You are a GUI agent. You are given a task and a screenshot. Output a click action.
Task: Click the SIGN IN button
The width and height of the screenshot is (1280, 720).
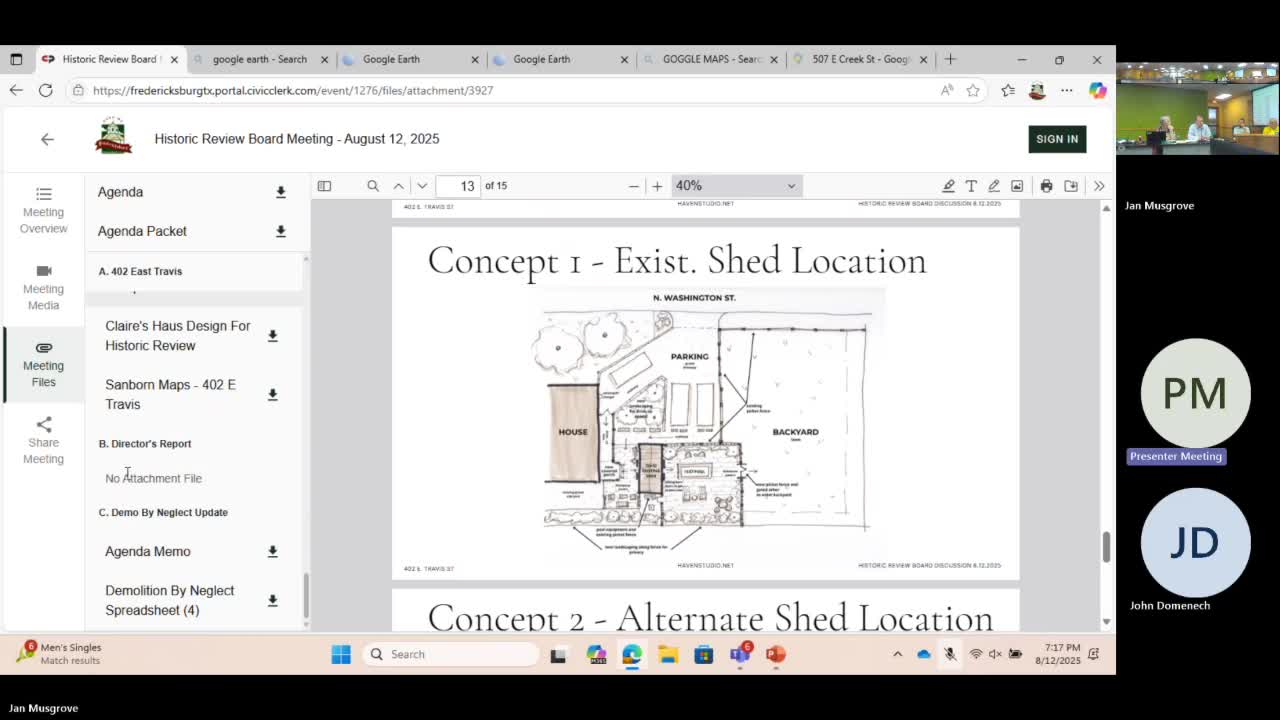point(1057,139)
